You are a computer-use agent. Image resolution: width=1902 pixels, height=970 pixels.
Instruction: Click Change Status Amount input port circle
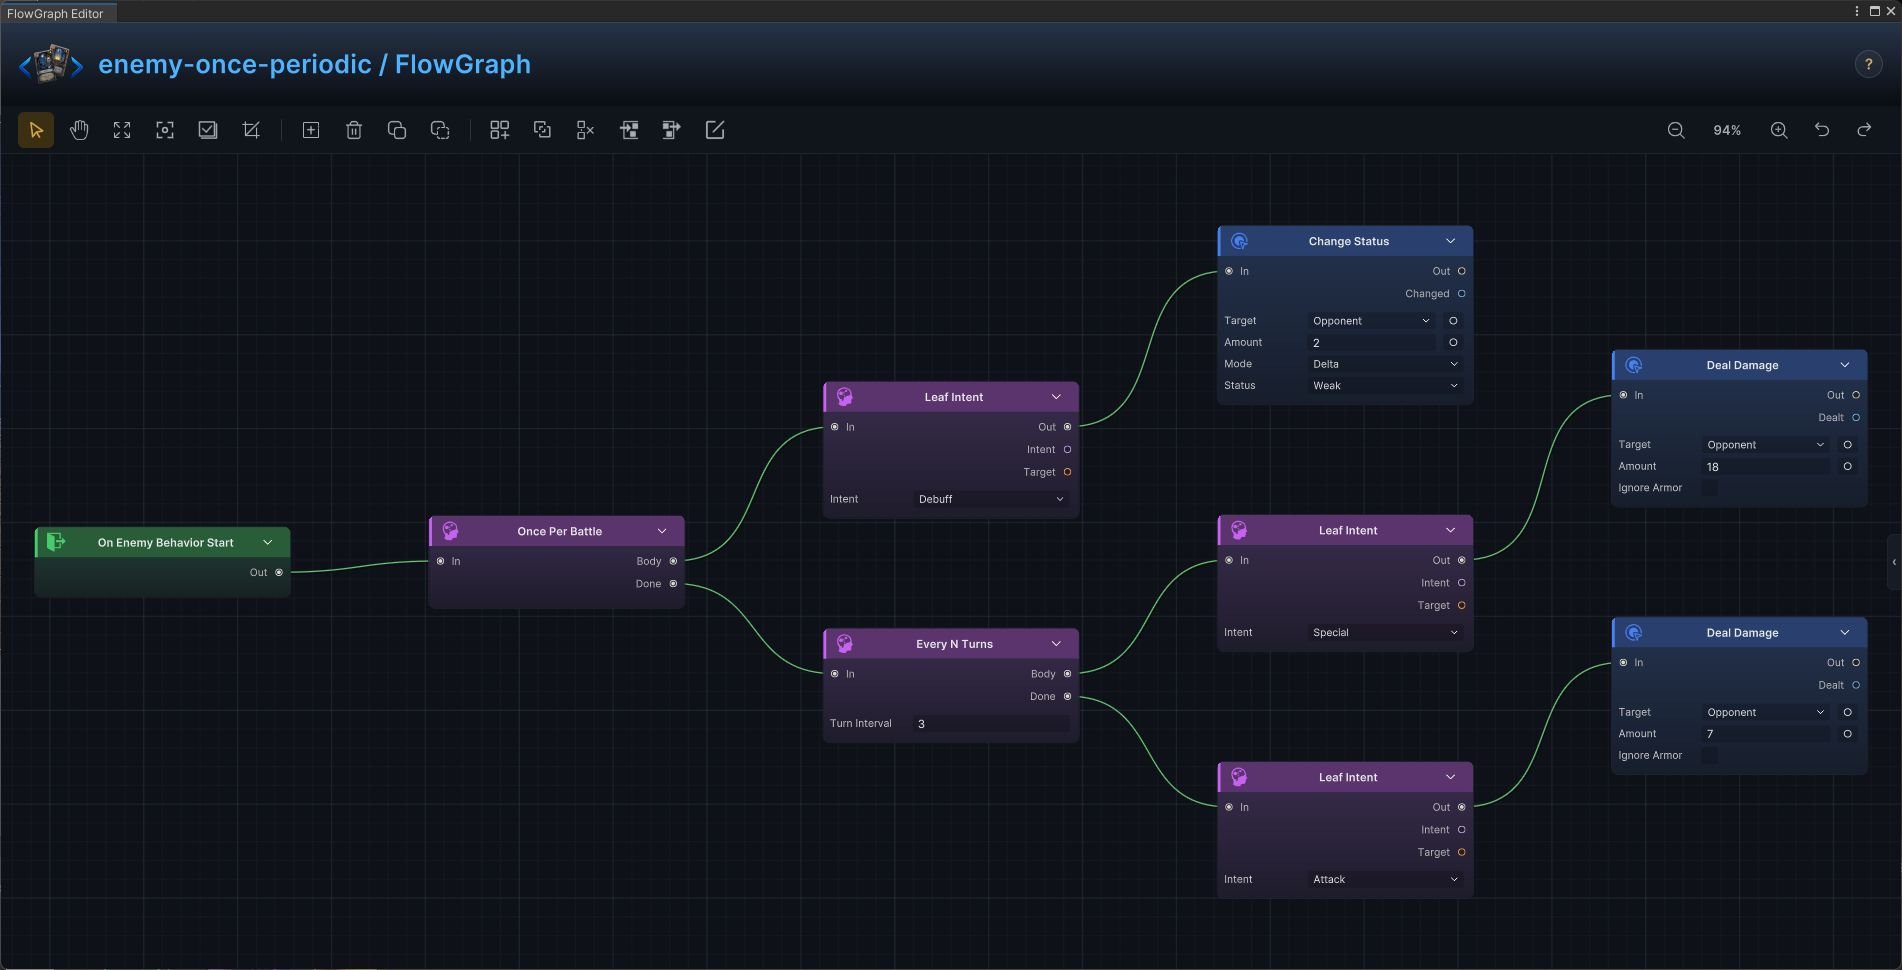pos(1453,342)
